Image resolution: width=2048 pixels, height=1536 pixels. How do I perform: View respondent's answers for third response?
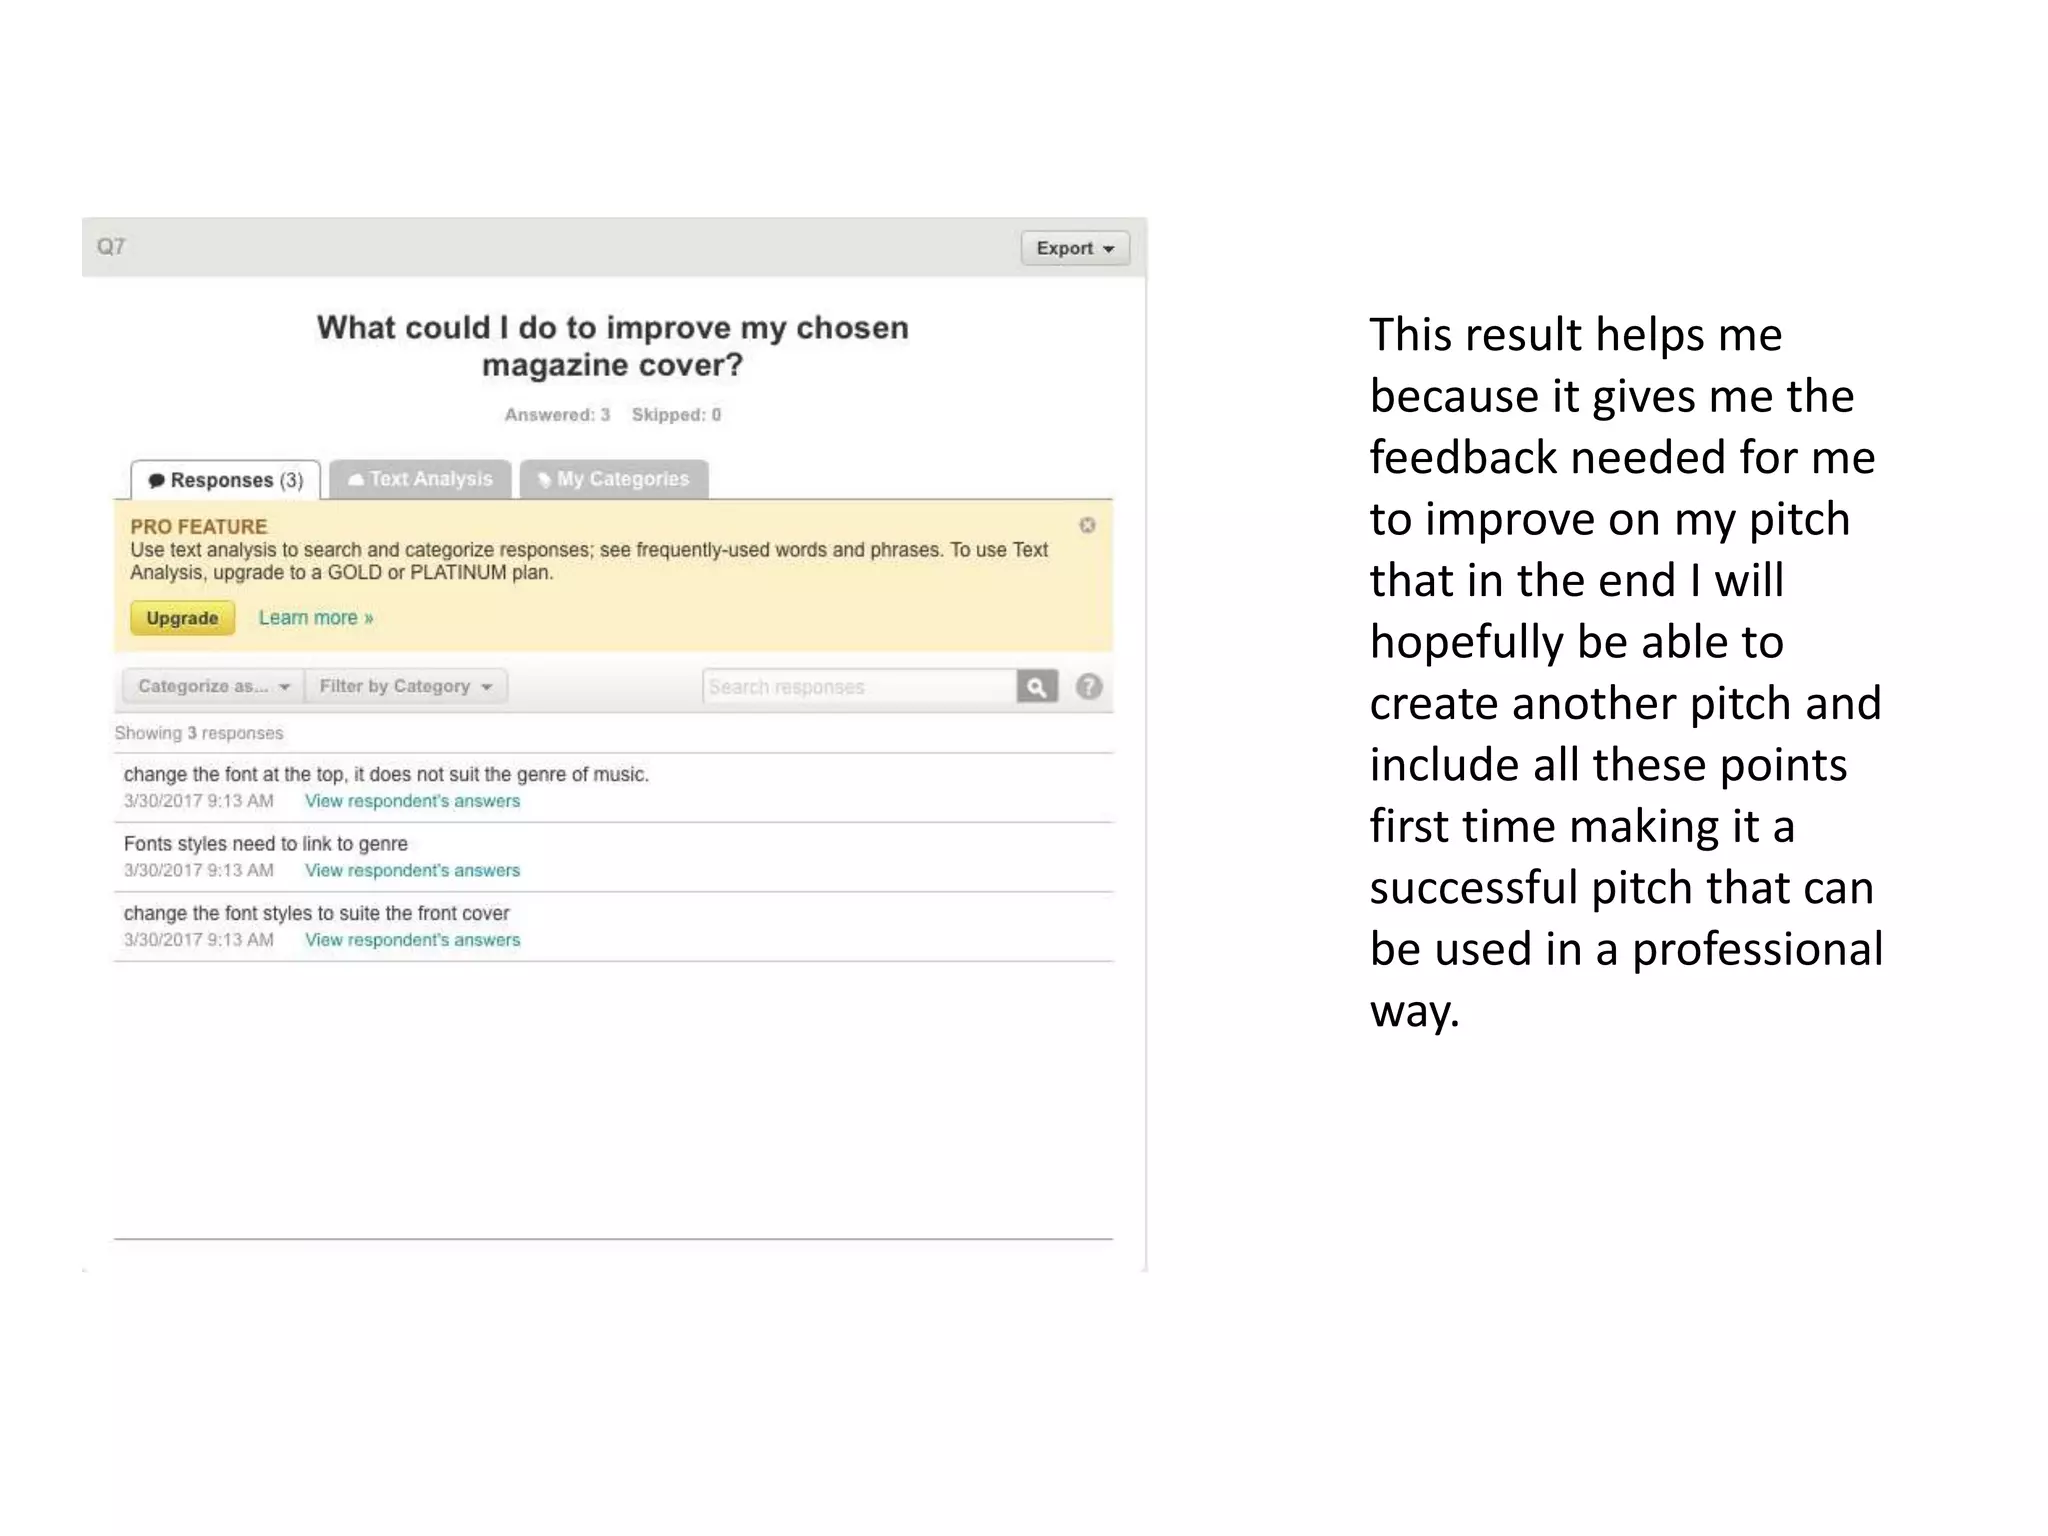pos(412,940)
